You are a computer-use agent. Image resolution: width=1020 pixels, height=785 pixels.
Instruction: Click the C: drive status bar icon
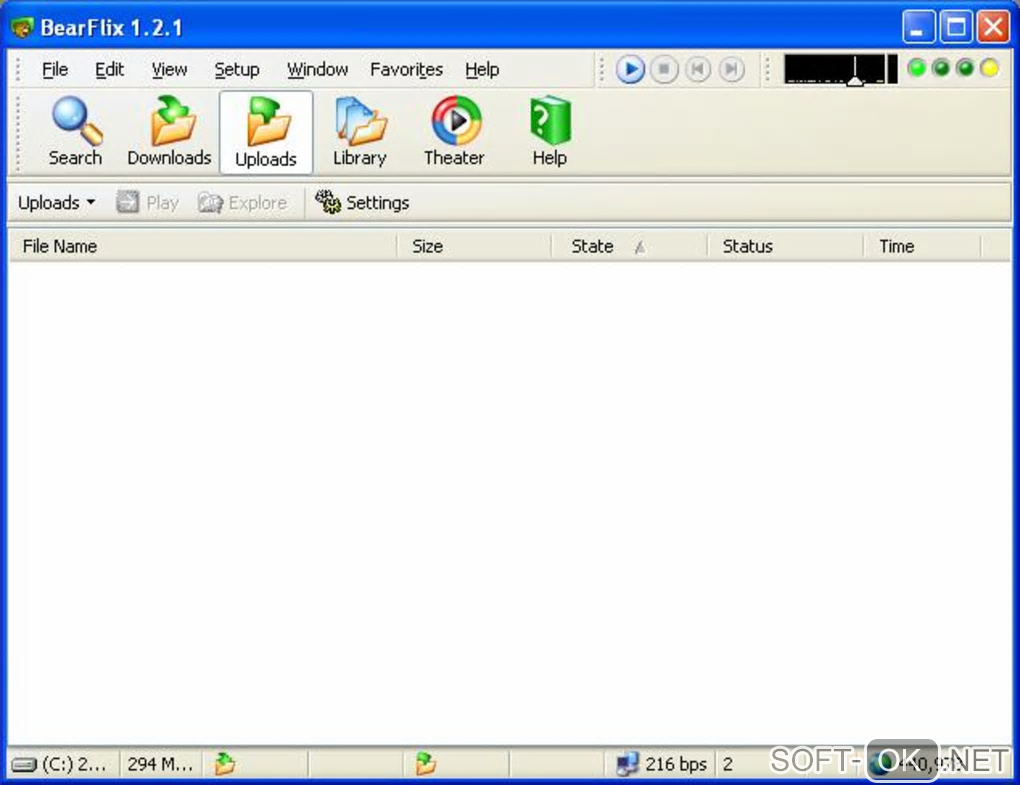(x=24, y=764)
